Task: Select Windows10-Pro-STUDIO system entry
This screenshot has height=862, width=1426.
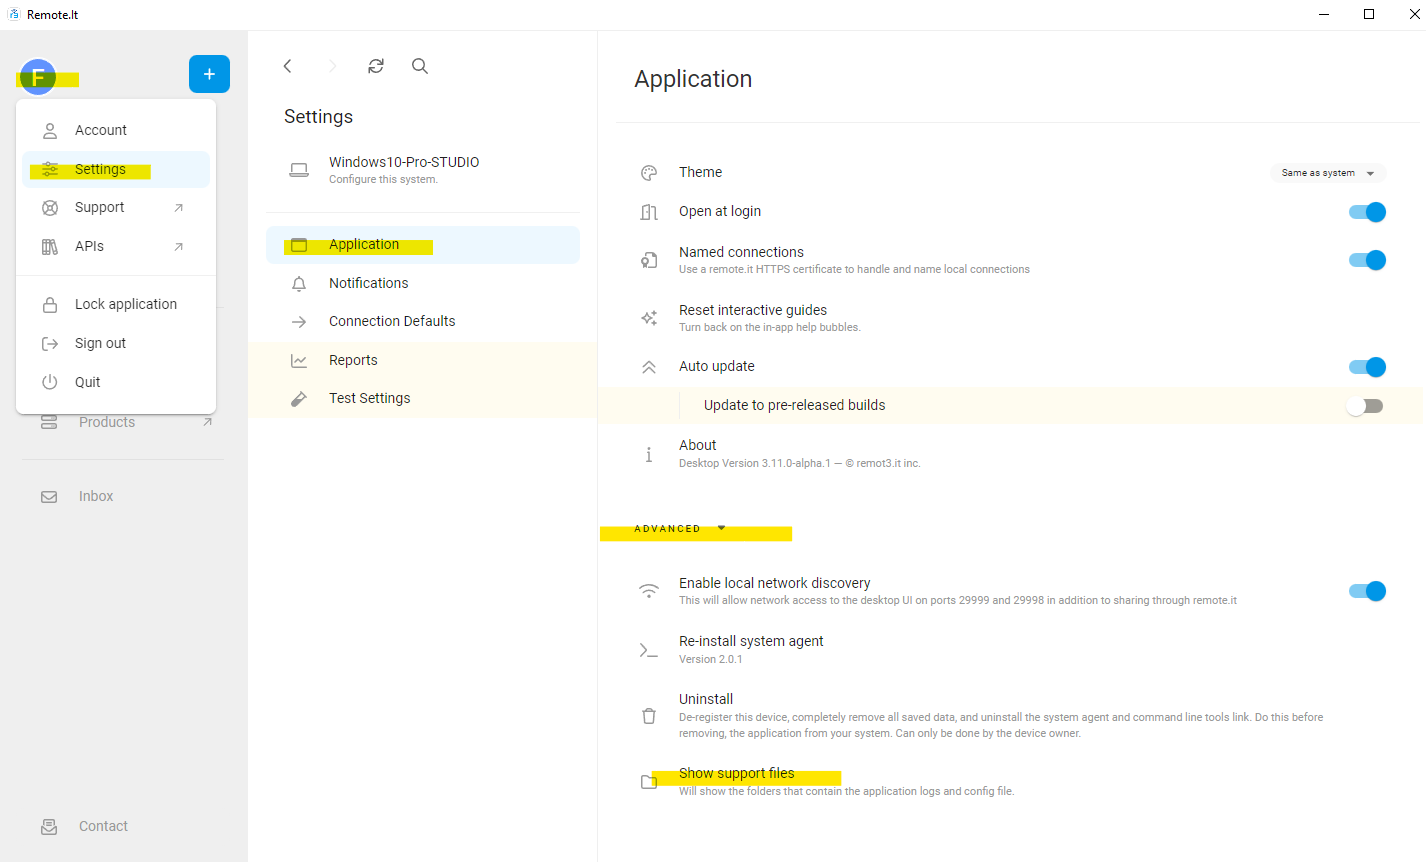Action: [x=423, y=170]
